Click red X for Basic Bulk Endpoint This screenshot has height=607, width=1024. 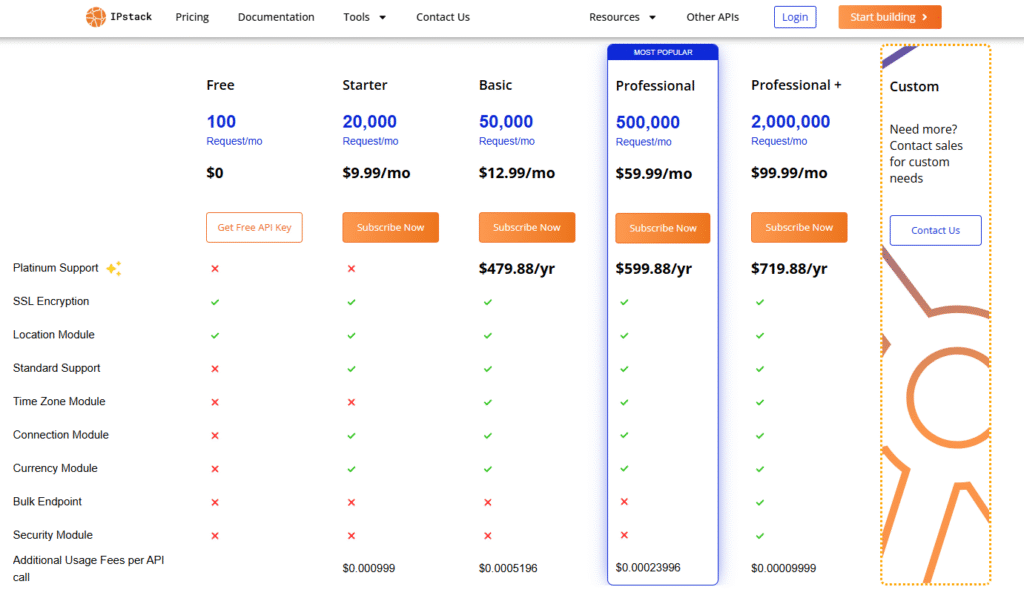pyautogui.click(x=488, y=502)
